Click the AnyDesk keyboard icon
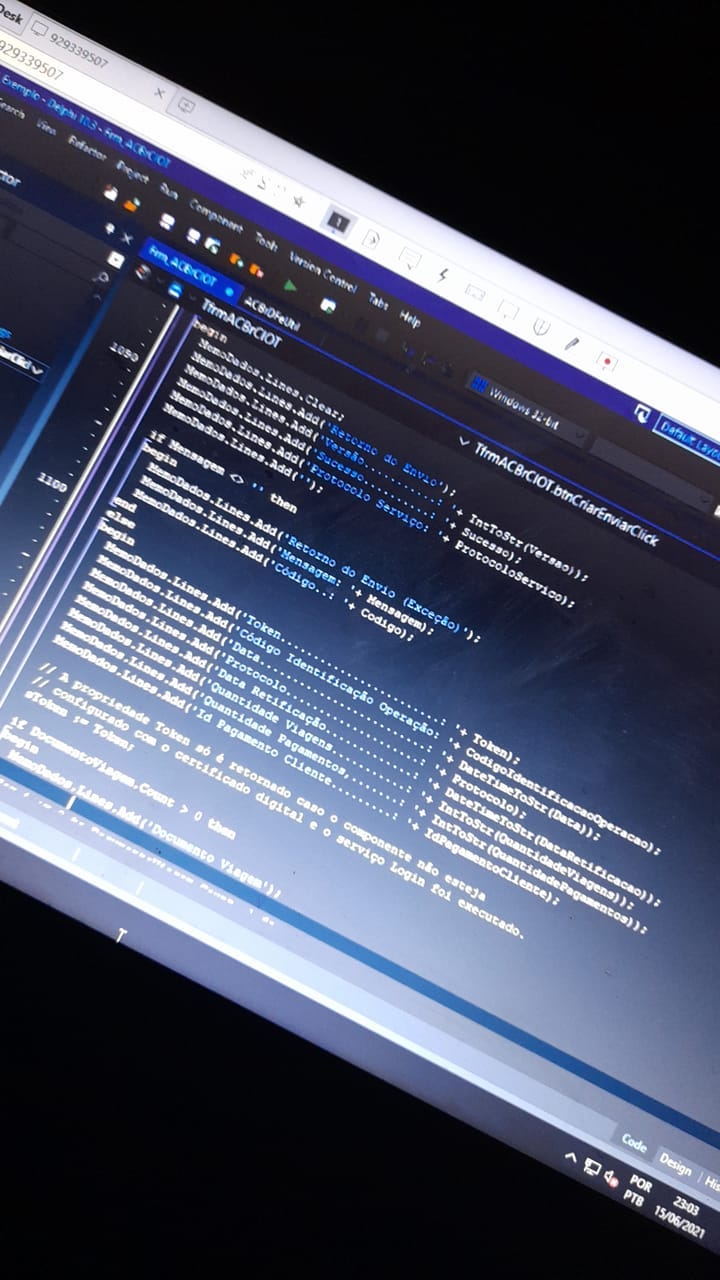This screenshot has width=720, height=1280. tap(475, 292)
